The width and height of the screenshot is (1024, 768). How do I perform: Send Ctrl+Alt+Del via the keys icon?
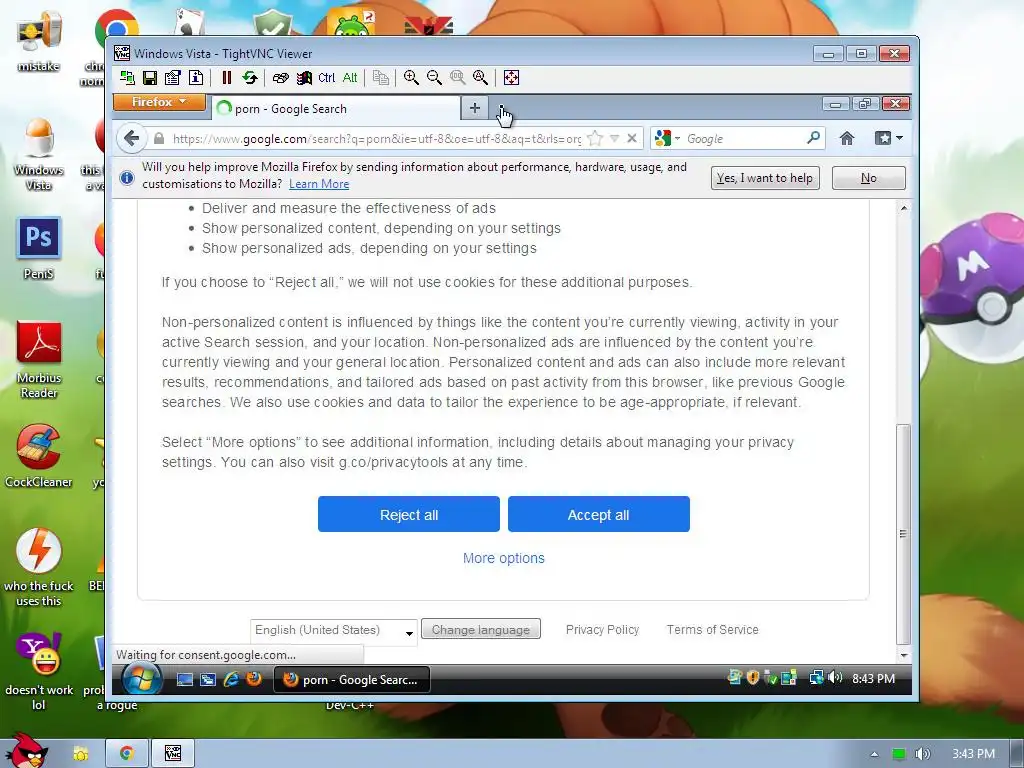[x=281, y=78]
